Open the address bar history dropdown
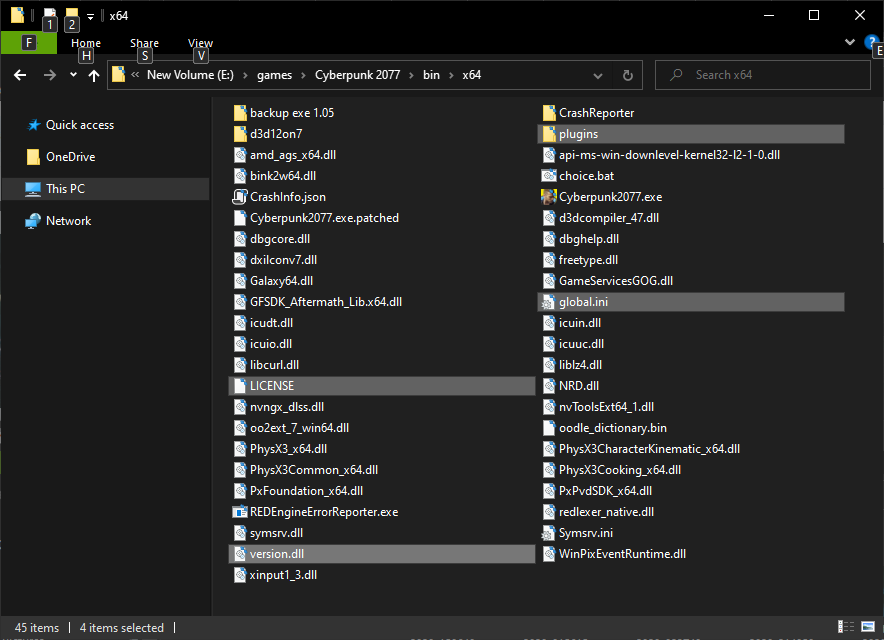Screen dimensions: 884x640 coord(598,76)
